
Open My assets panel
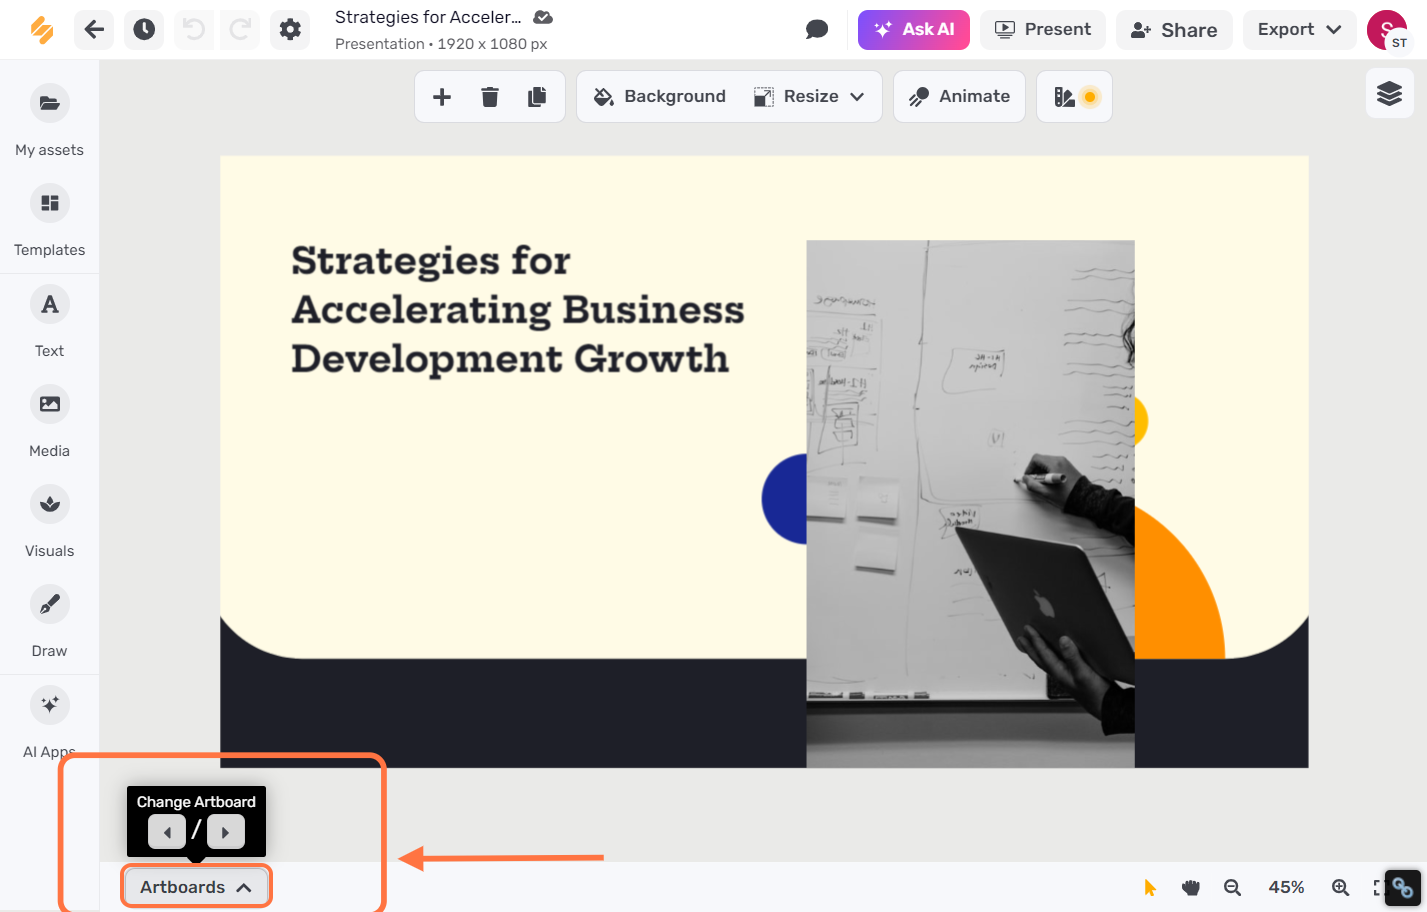(50, 122)
